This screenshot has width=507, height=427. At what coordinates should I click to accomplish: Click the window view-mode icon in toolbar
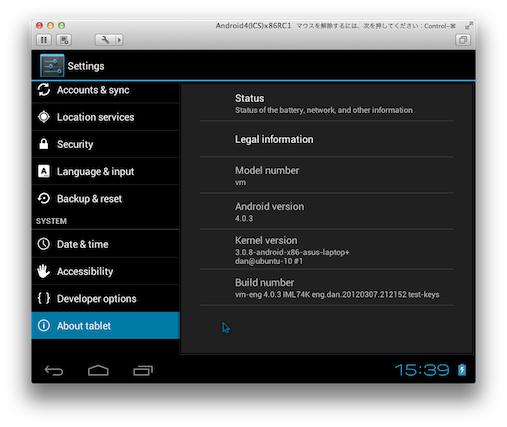pos(463,40)
